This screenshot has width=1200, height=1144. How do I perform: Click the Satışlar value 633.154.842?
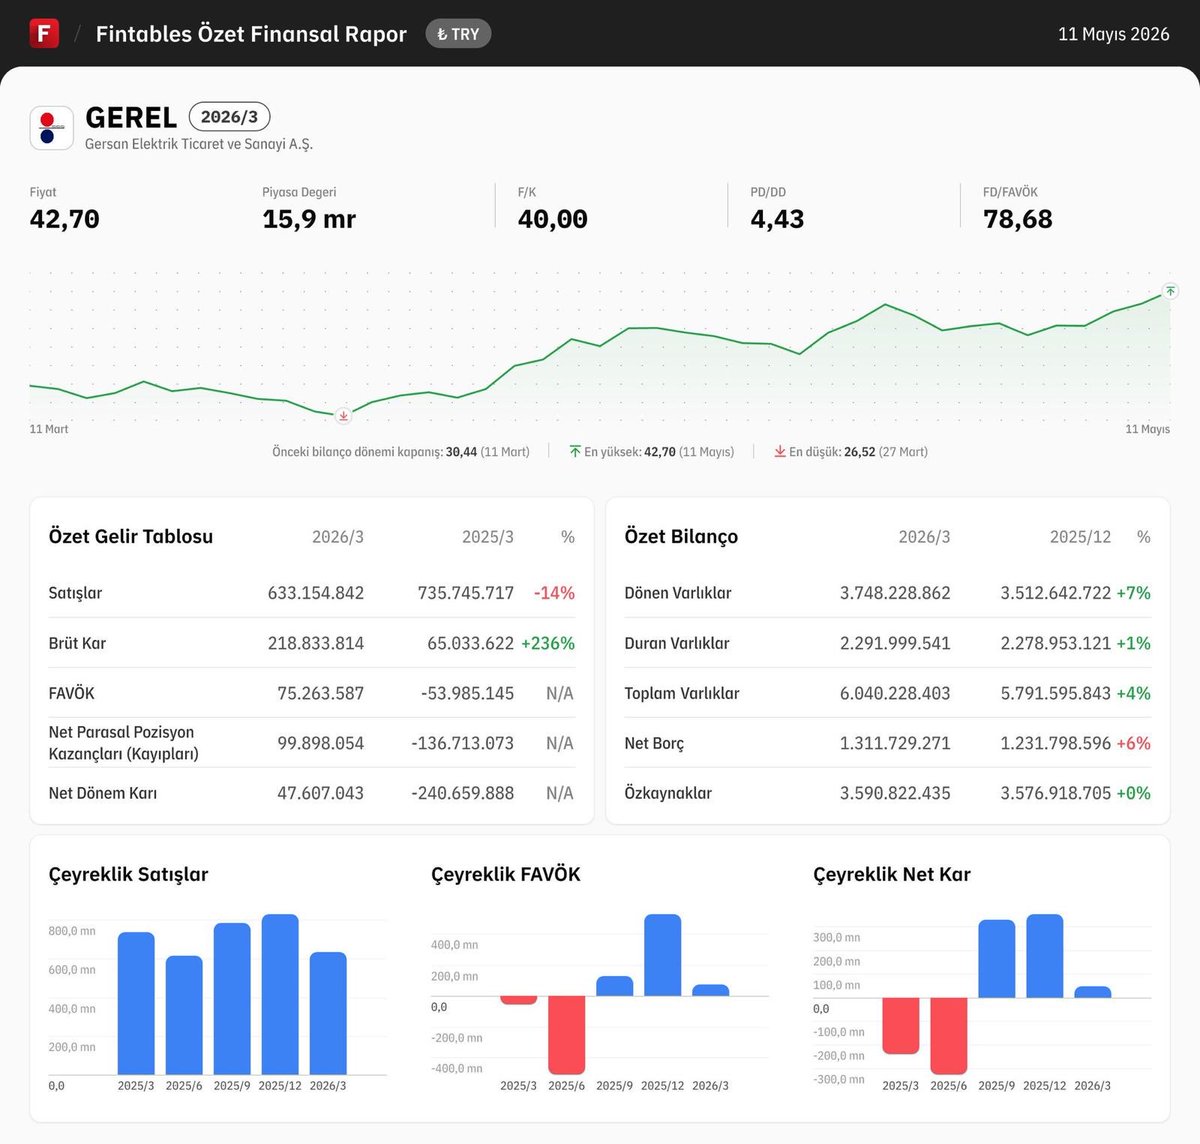coord(316,593)
